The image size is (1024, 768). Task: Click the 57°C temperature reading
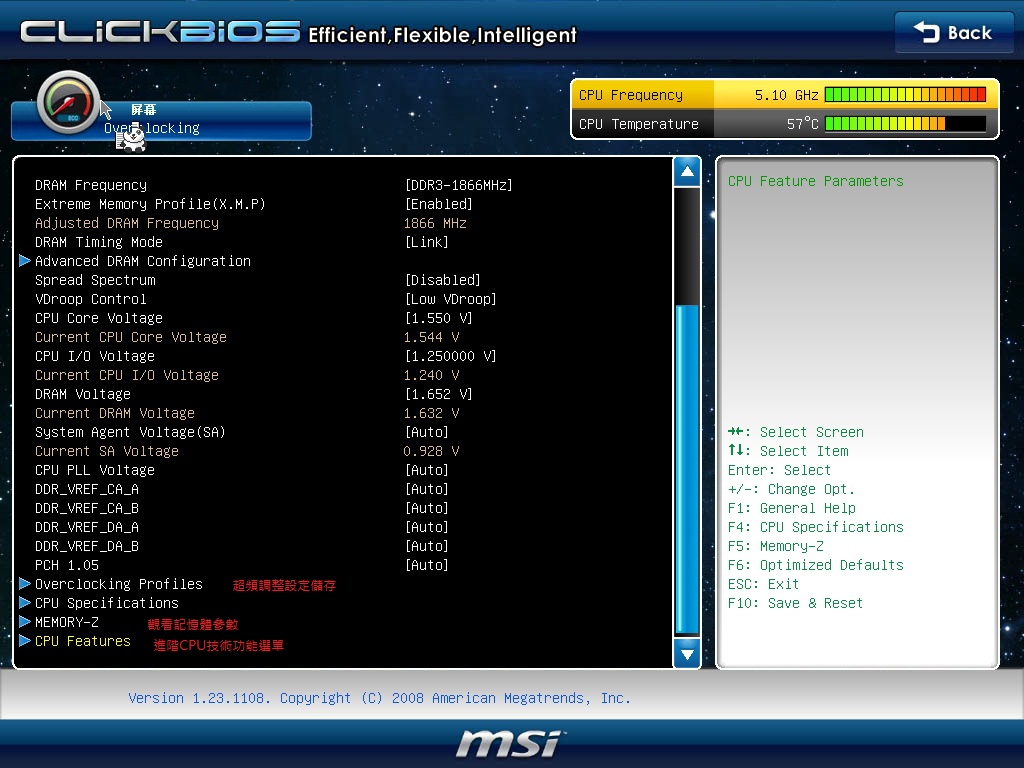coord(803,123)
